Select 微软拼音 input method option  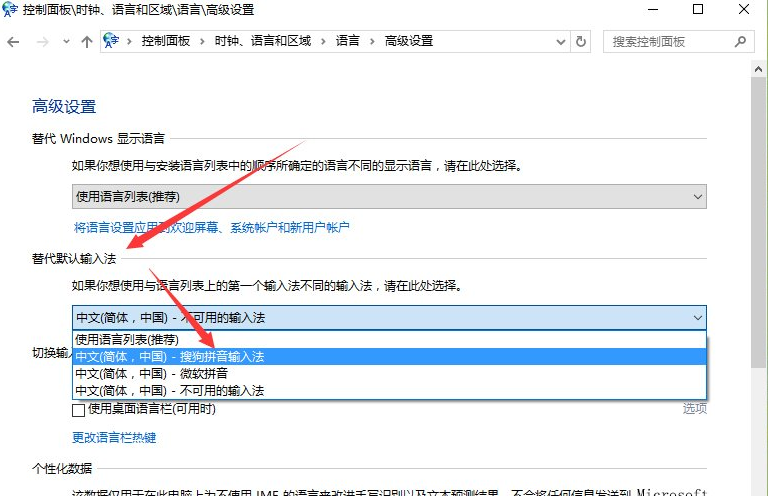tap(151, 373)
